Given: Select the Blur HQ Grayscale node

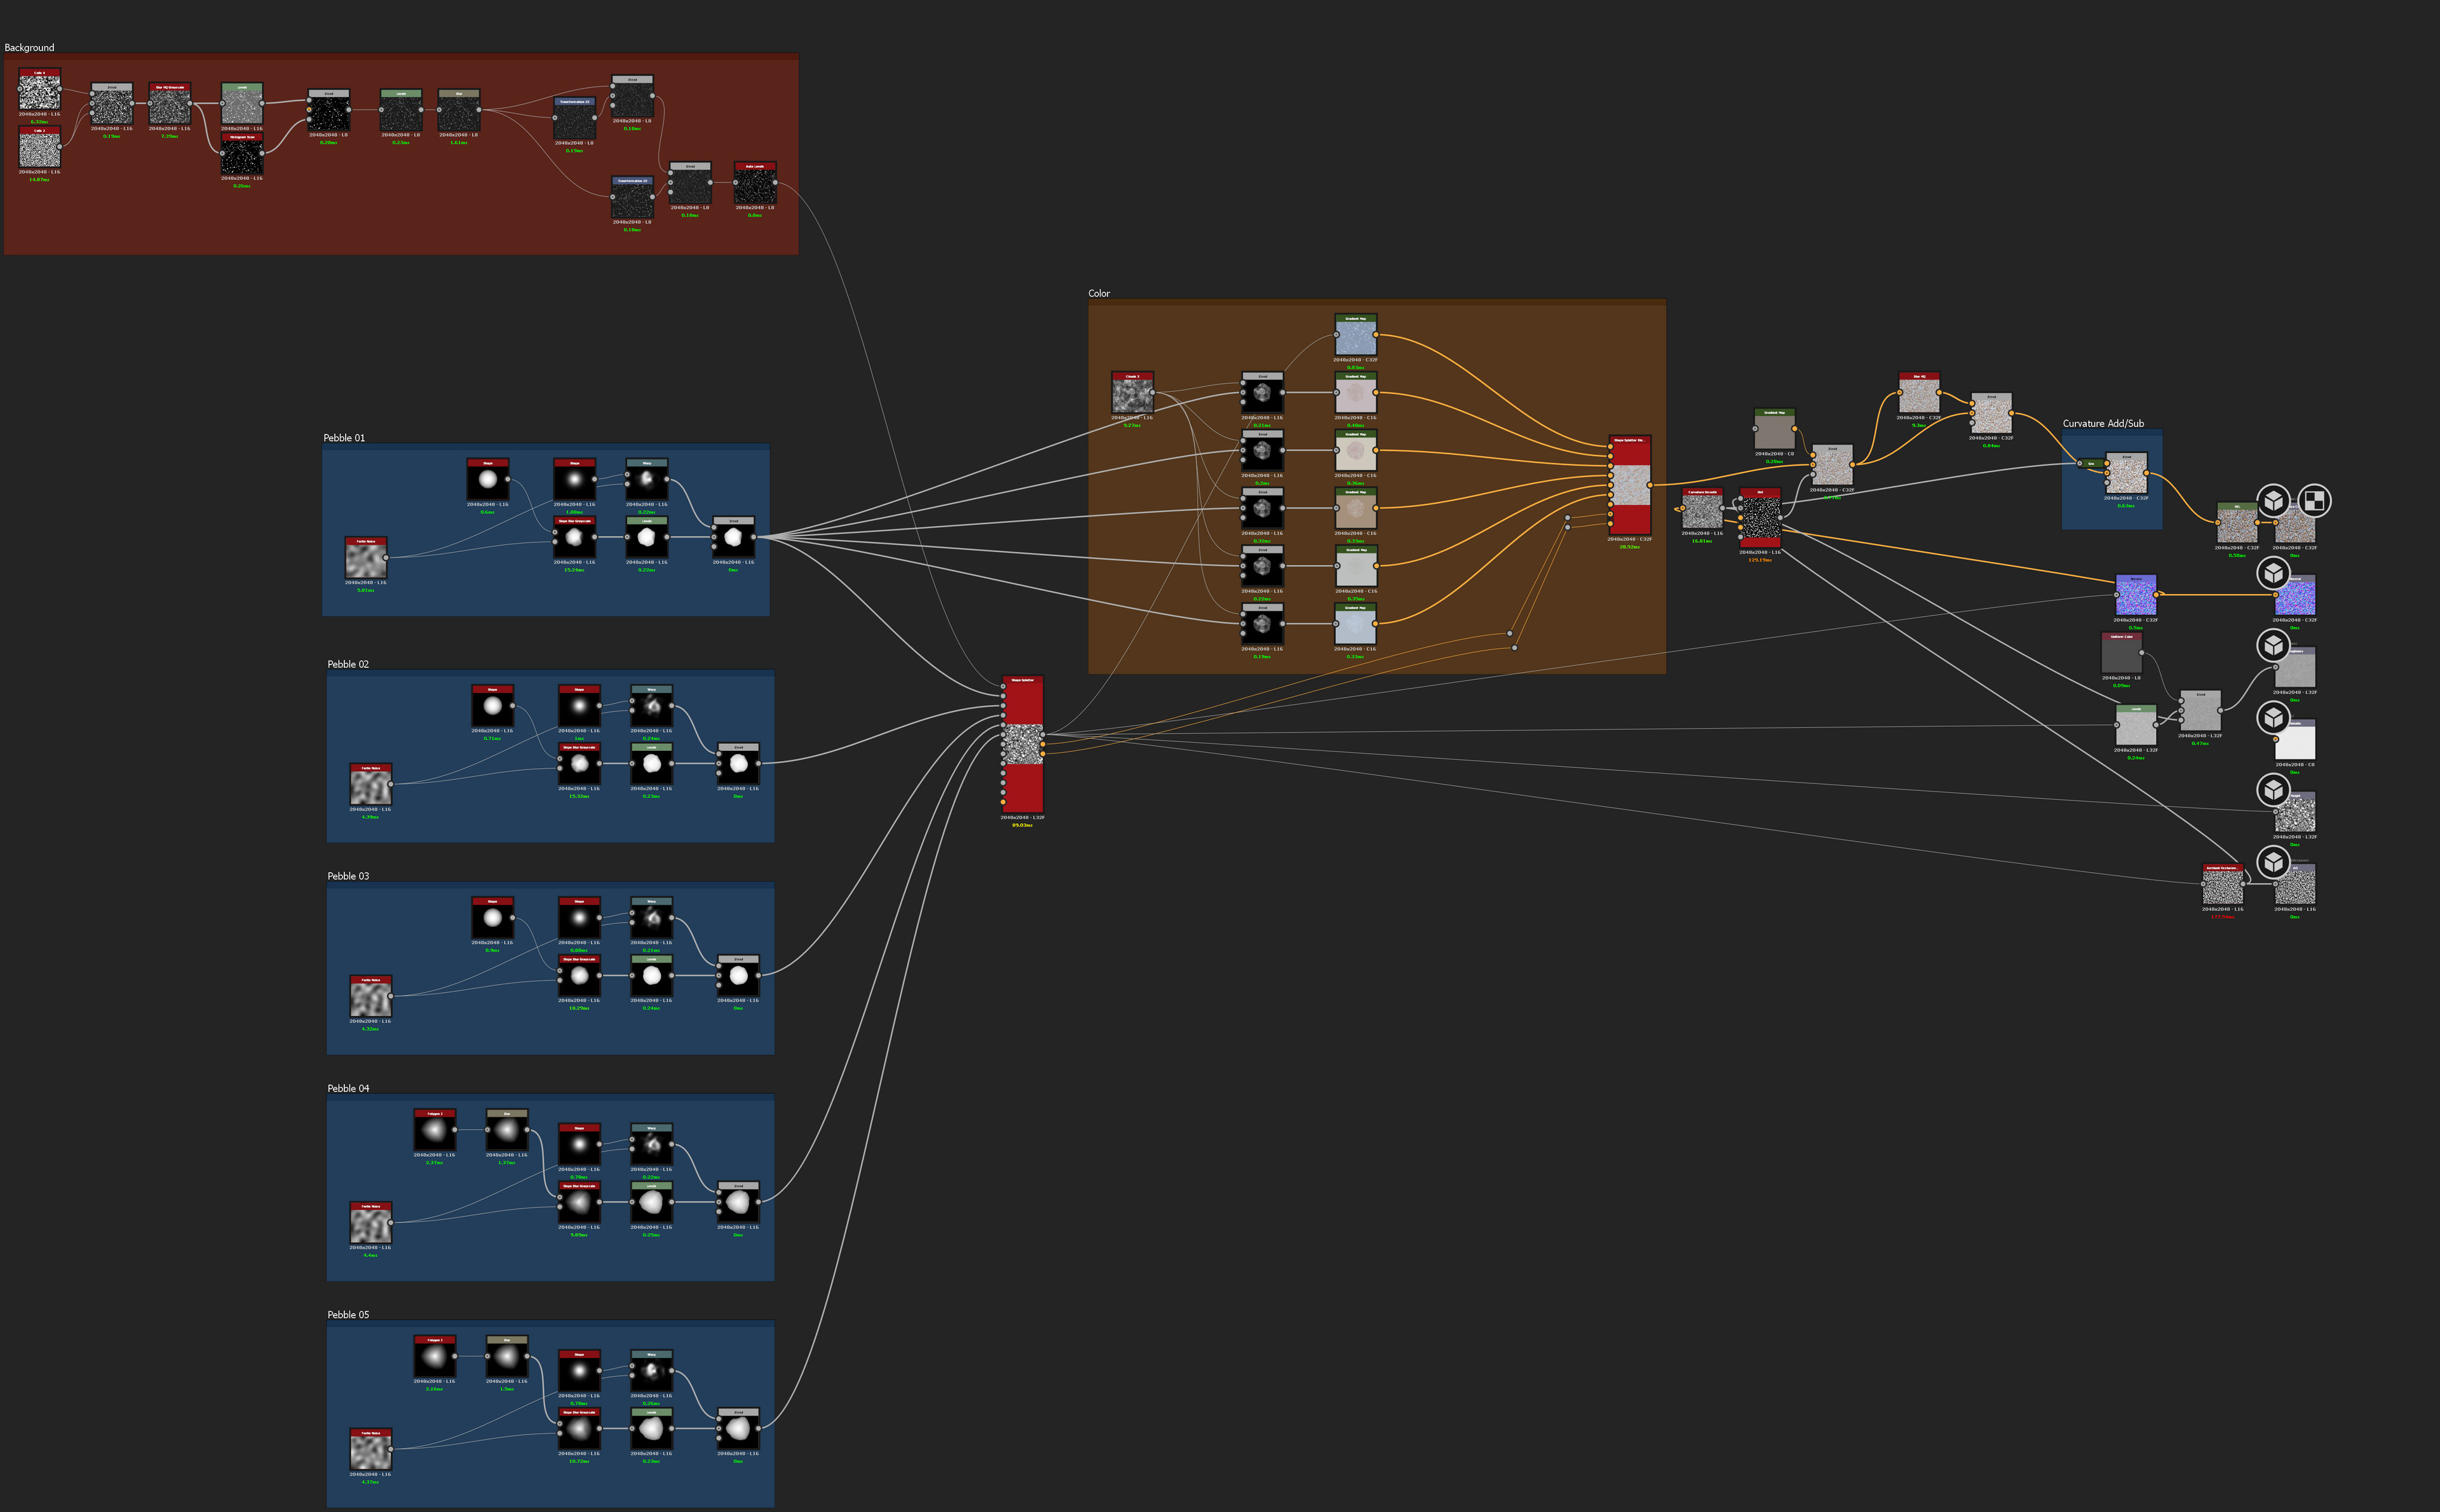Looking at the screenshot, I should 169,103.
